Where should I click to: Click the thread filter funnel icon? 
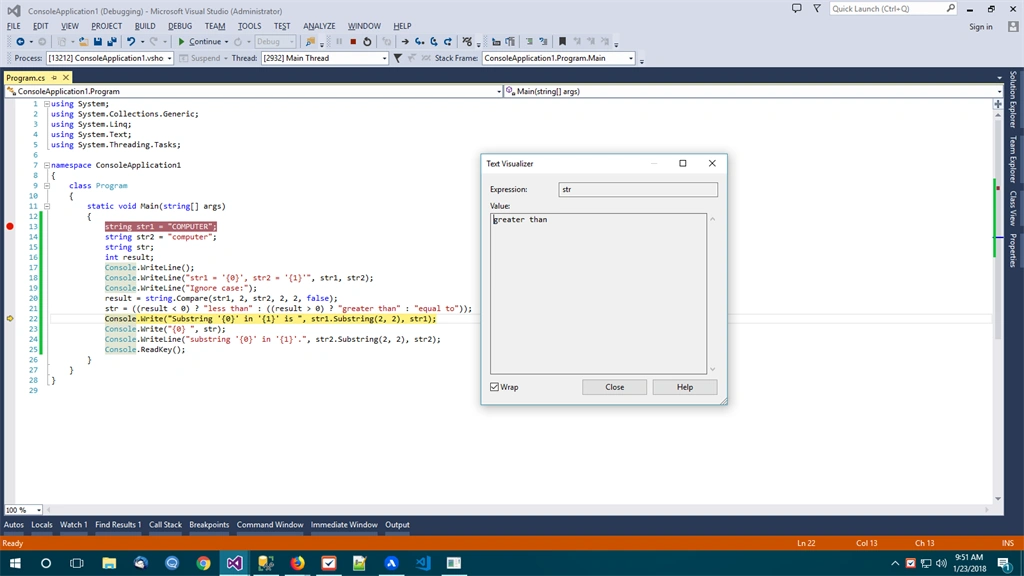pos(397,58)
